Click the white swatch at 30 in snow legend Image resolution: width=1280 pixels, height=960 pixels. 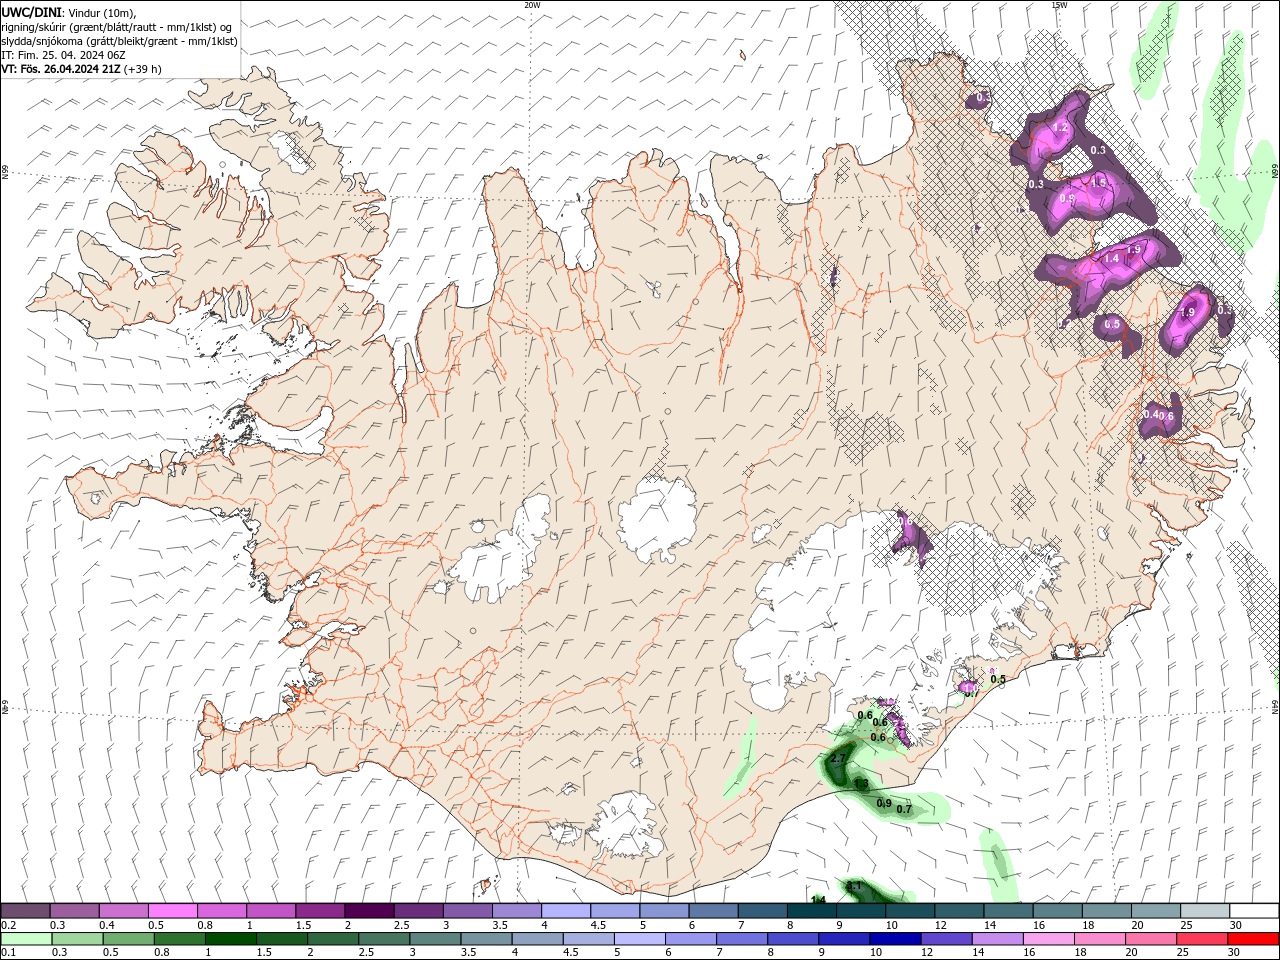point(1254,911)
